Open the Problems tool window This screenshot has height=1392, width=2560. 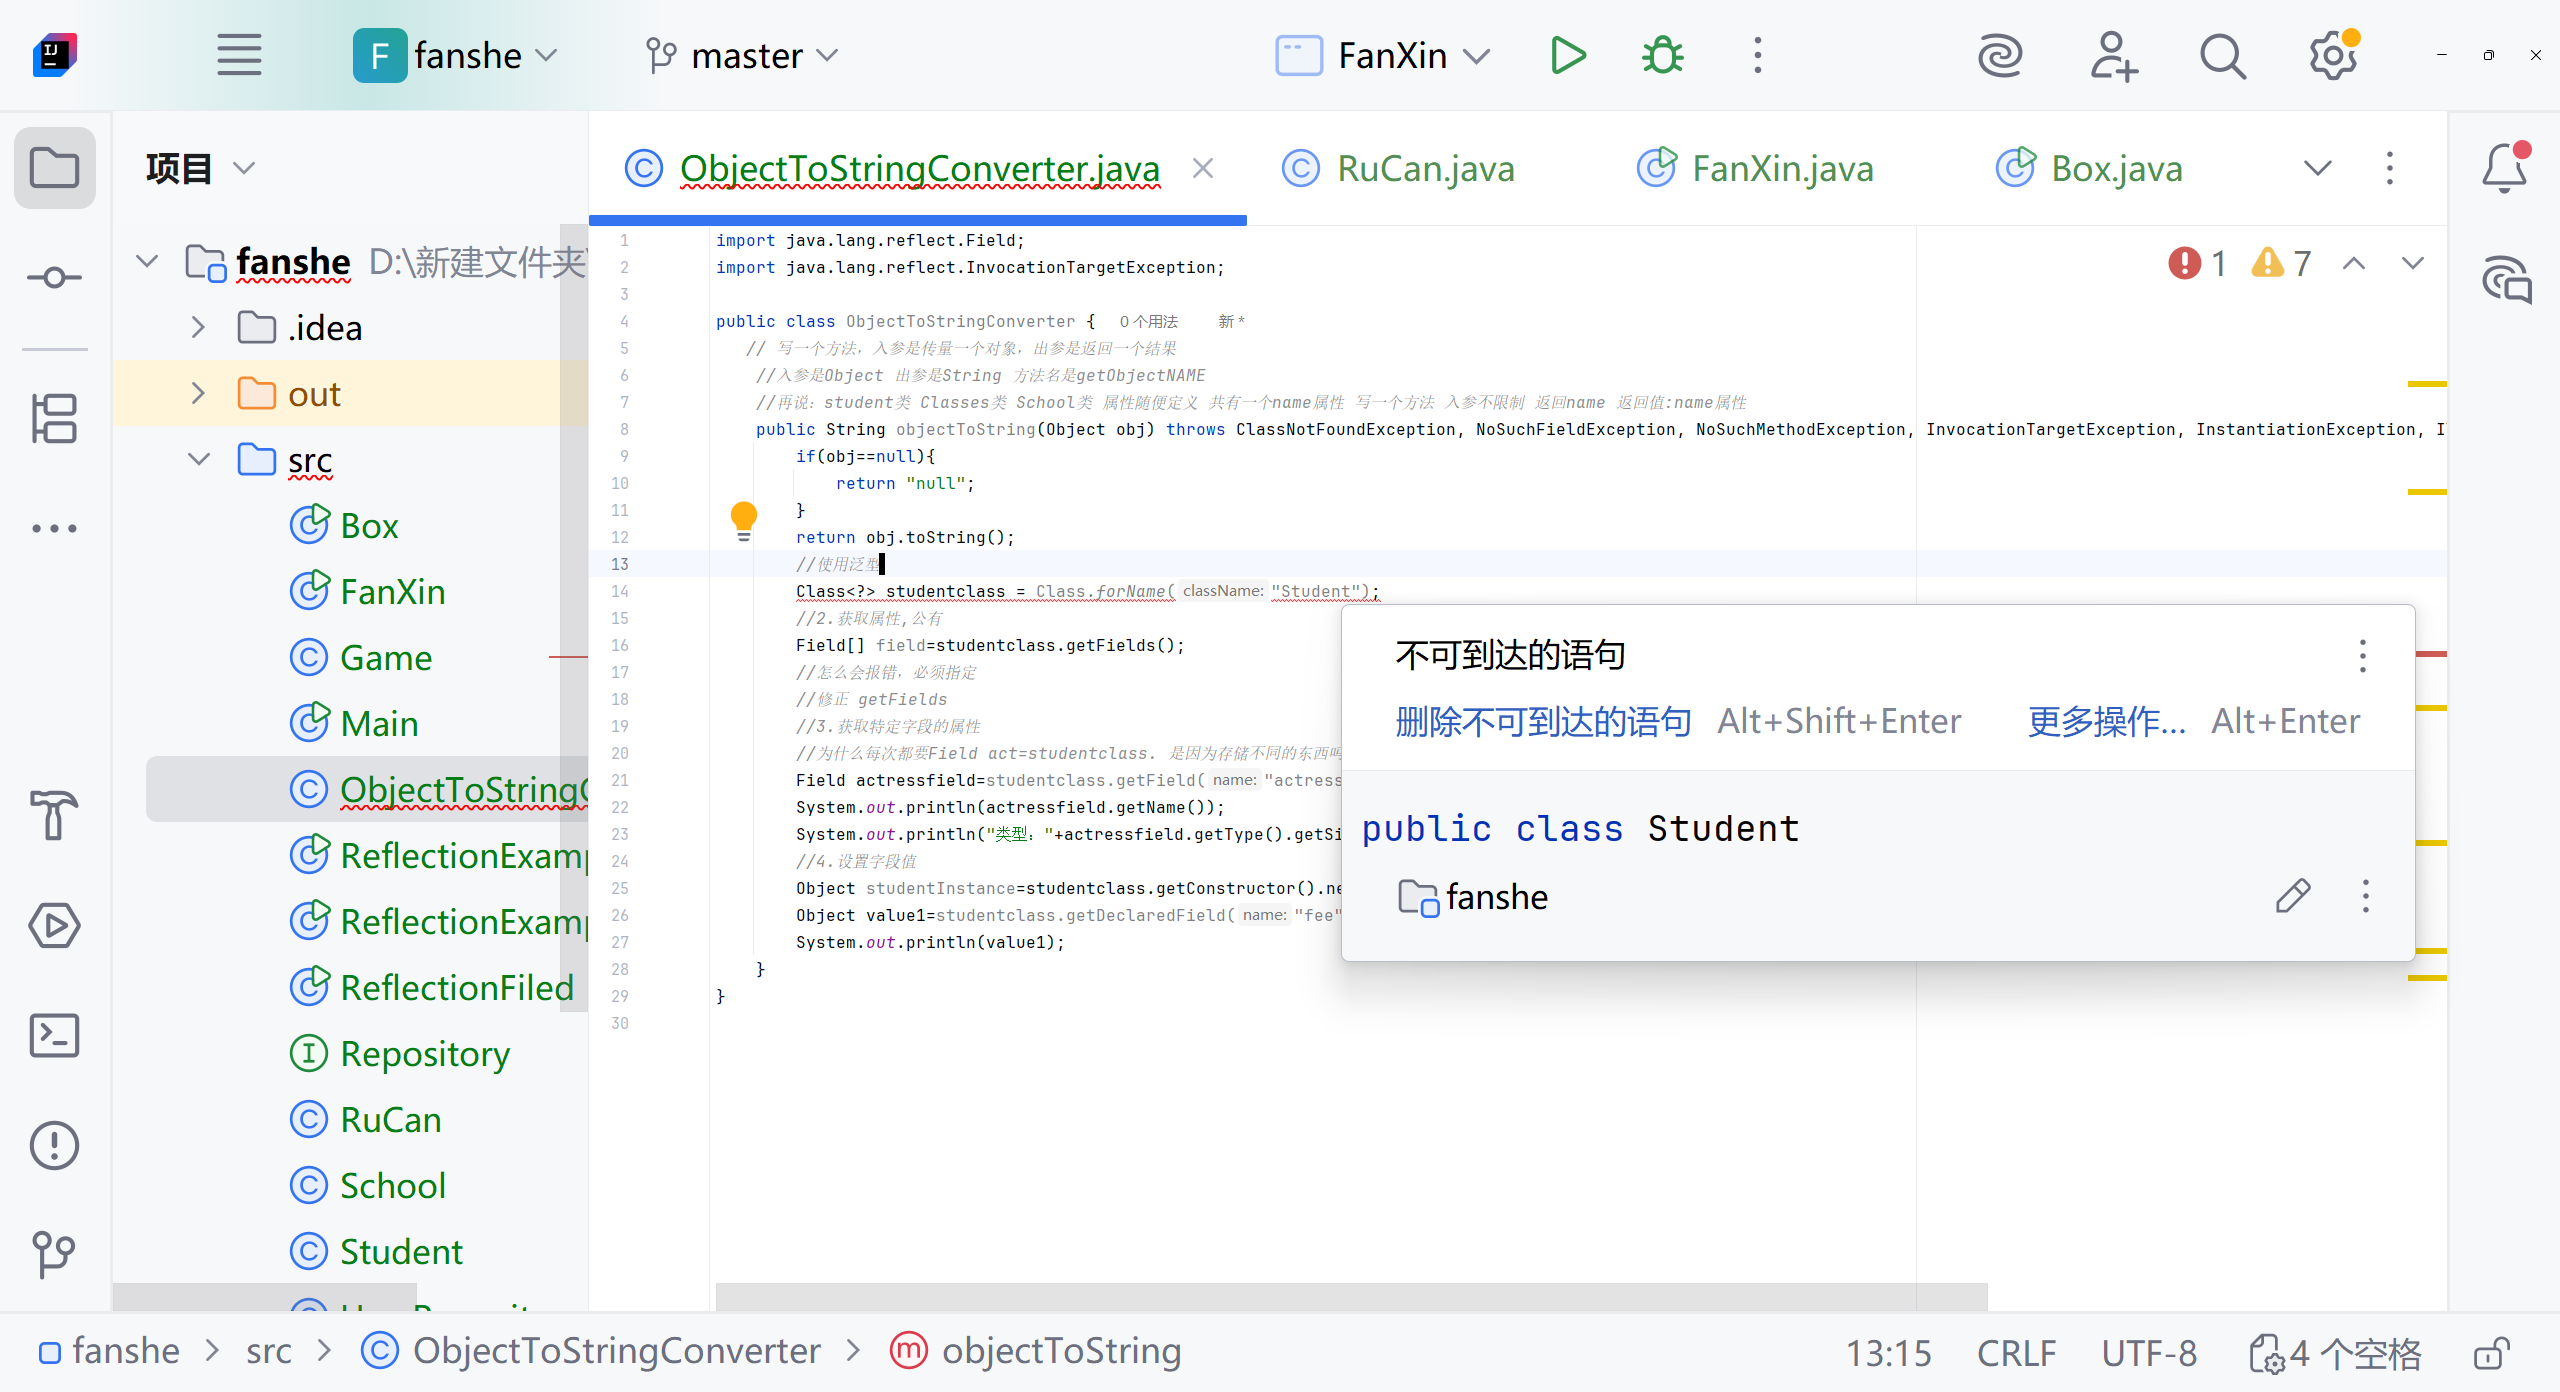(54, 1145)
